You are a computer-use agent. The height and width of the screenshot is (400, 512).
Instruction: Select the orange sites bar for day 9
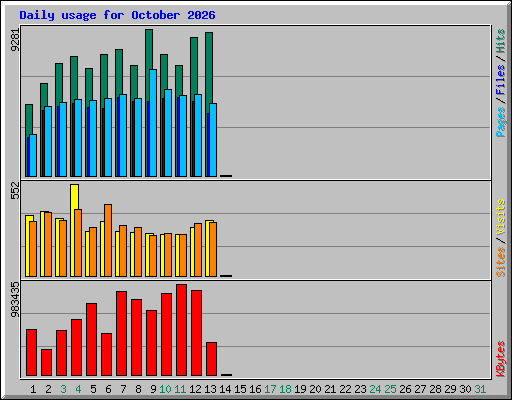pos(153,256)
